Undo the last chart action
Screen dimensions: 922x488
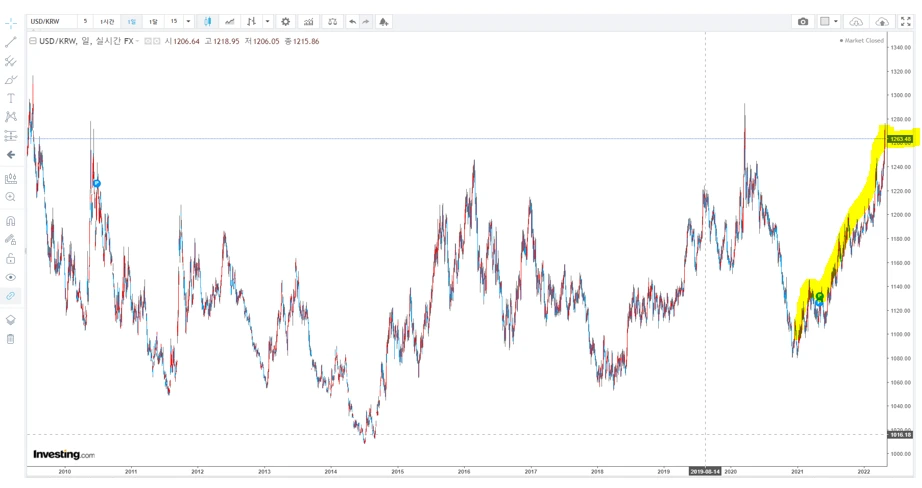(x=352, y=22)
